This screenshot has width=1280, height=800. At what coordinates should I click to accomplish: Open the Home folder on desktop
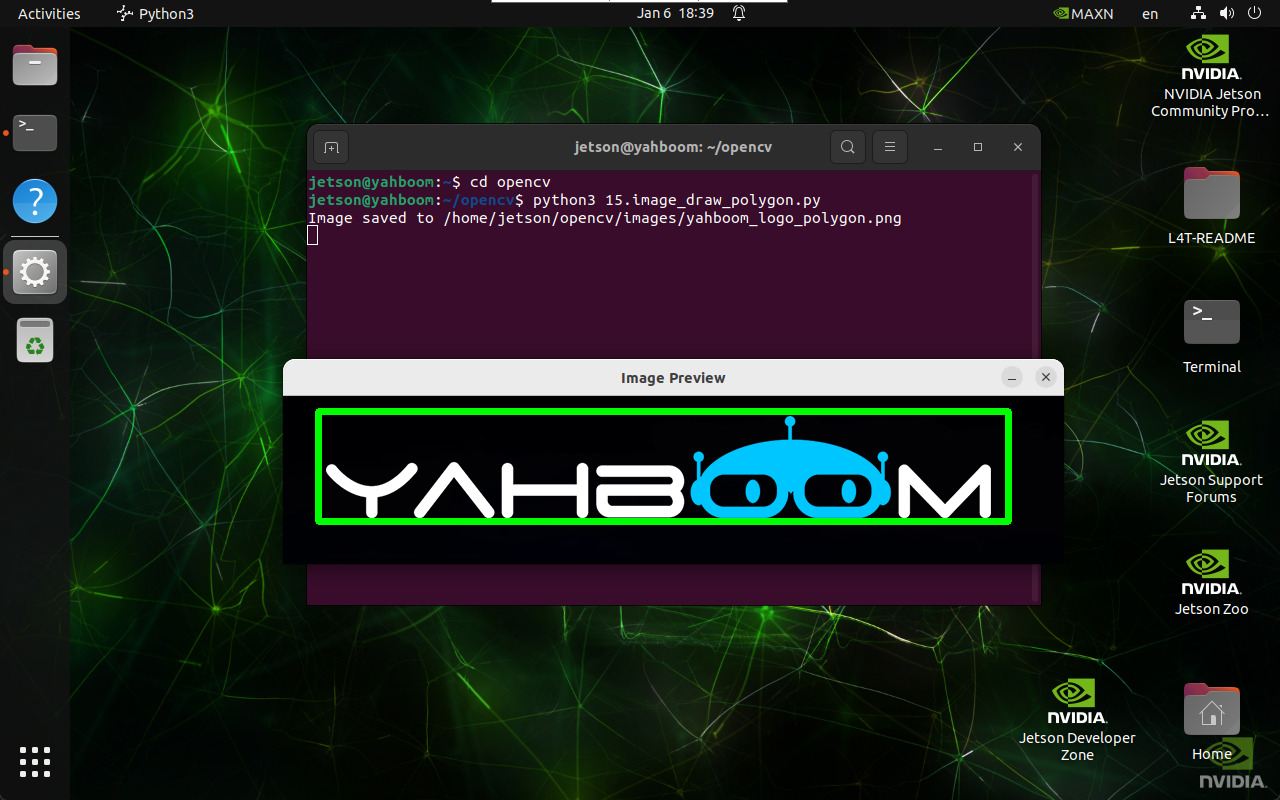coord(1211,722)
